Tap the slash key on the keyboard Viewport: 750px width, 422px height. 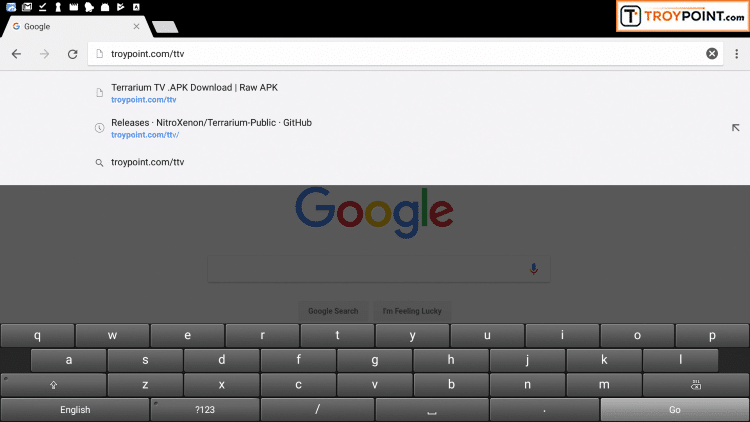tap(318, 410)
